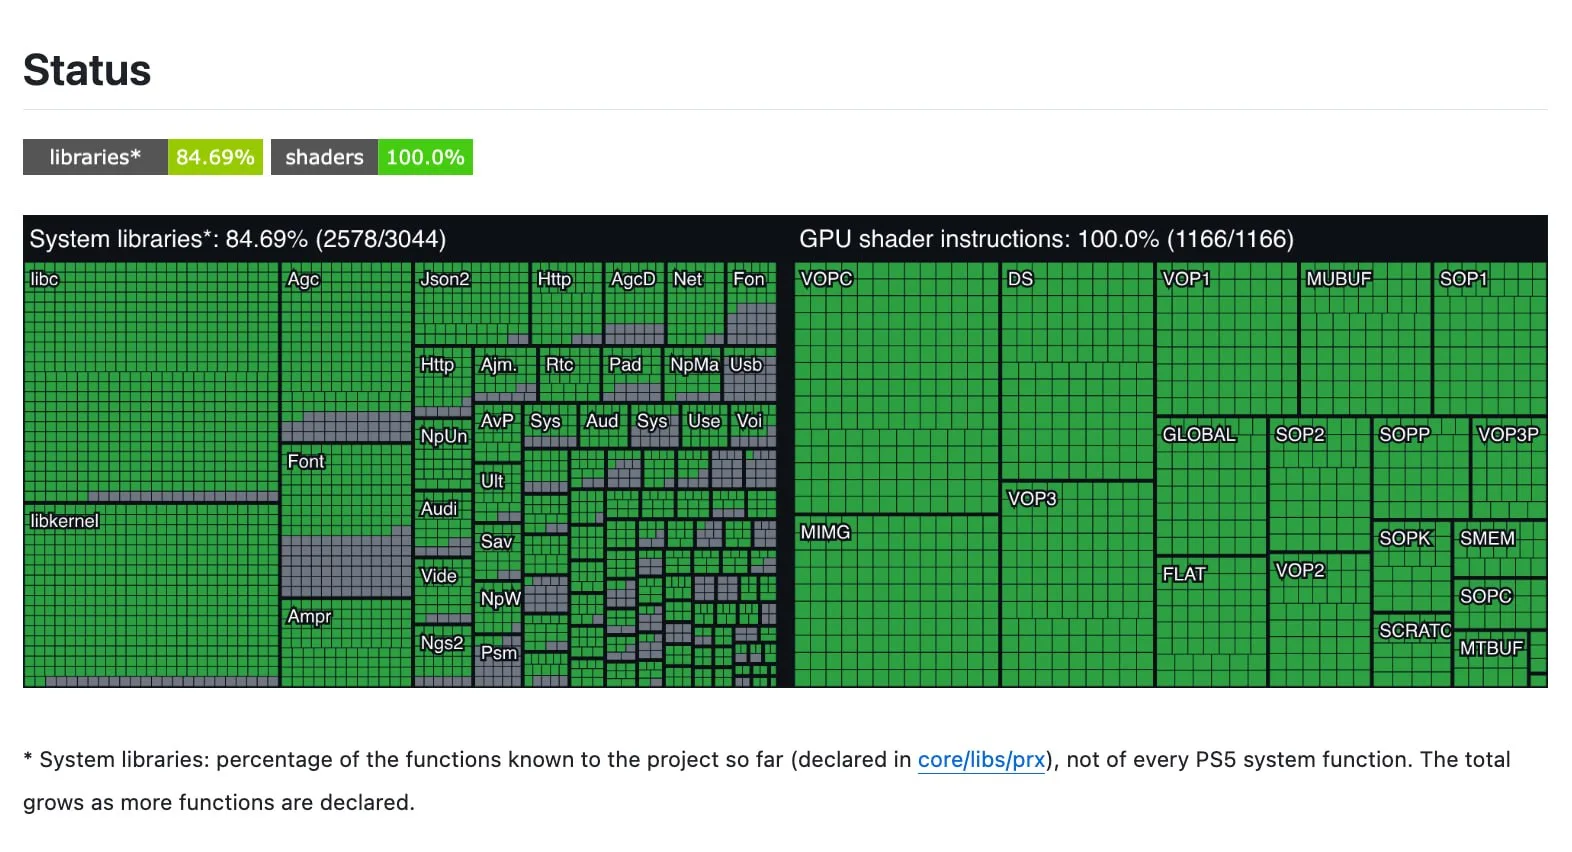
Task: Select the DS shader block
Action: (1078, 371)
